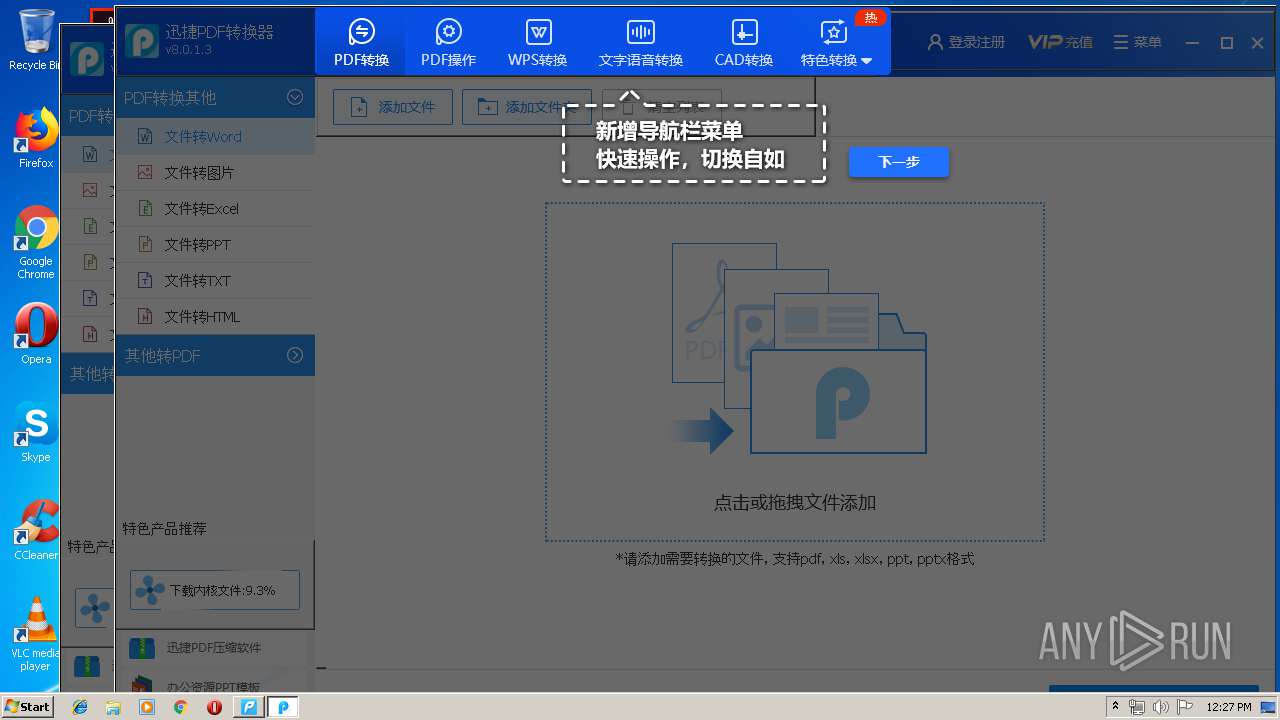Show hidden system tray icons
1280x720 pixels.
click(1115, 707)
